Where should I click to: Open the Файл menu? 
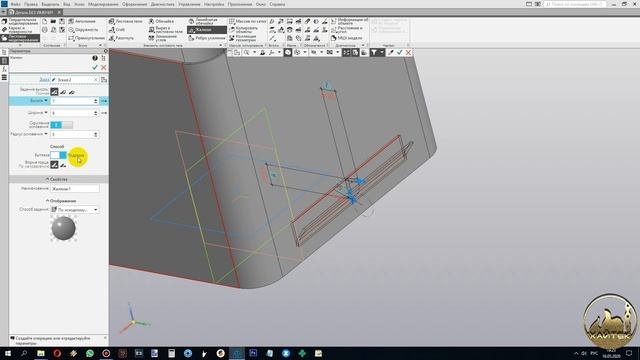click(15, 4)
